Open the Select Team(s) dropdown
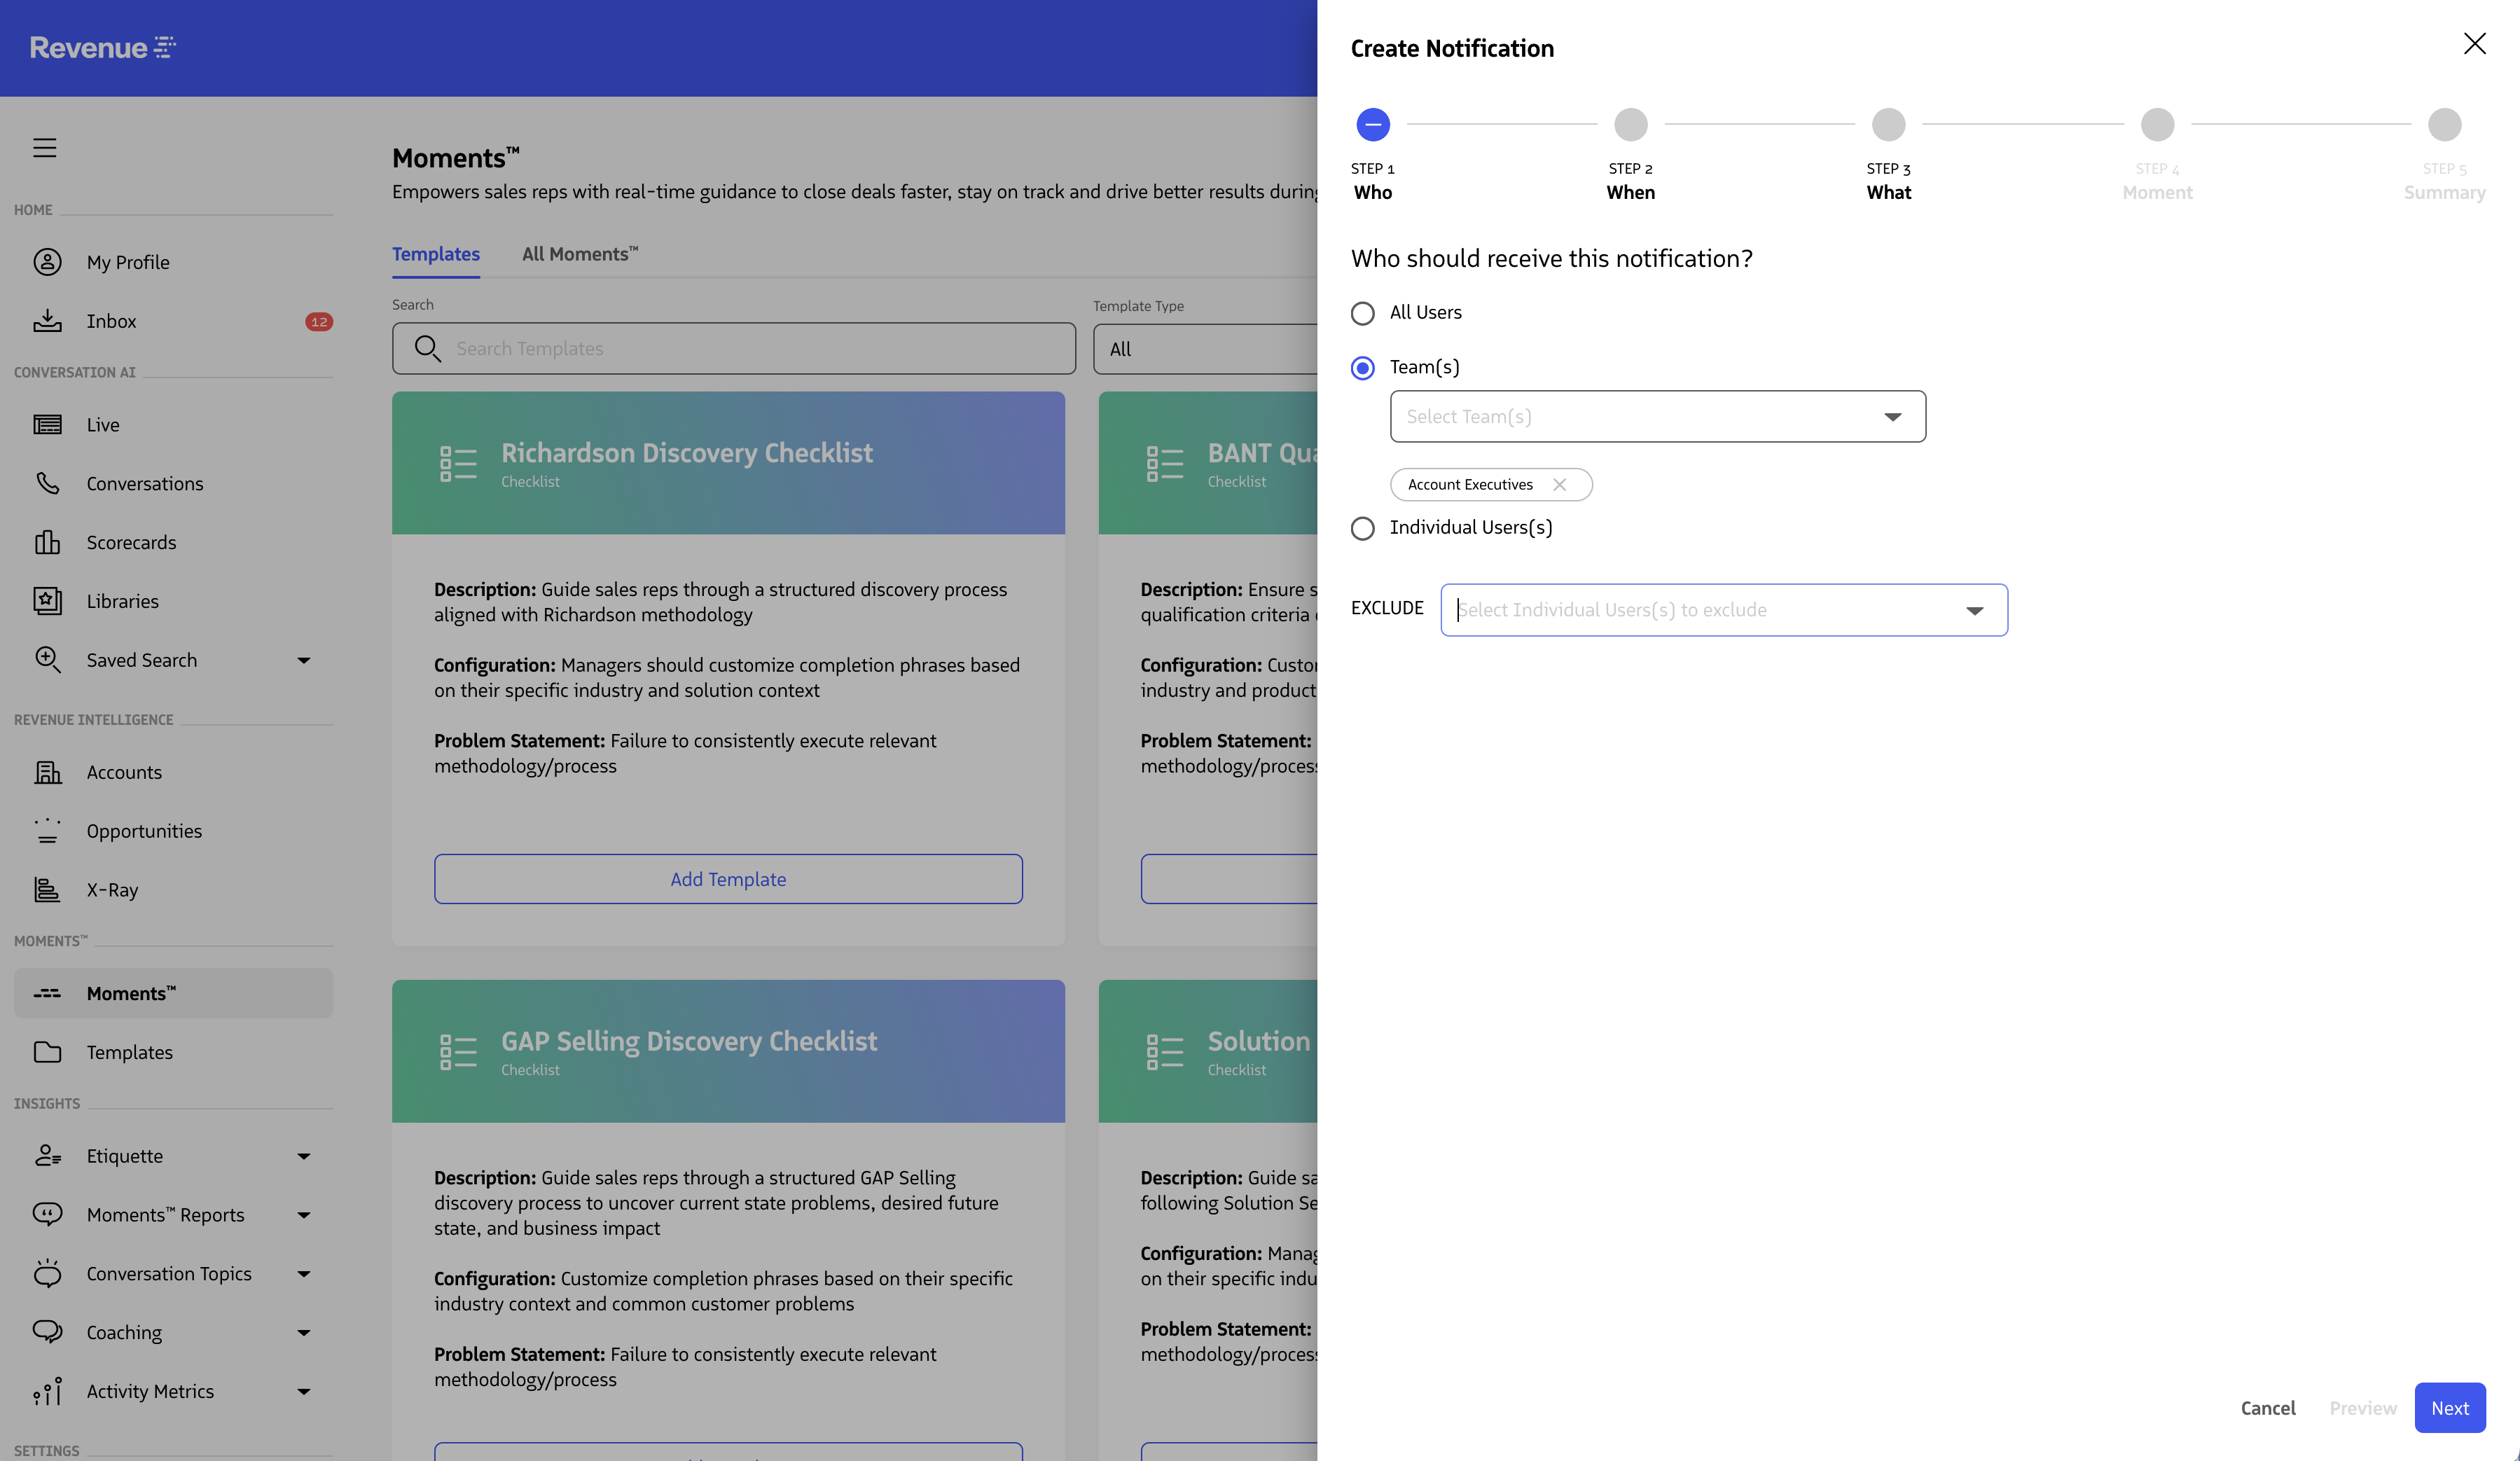 tap(1657, 417)
